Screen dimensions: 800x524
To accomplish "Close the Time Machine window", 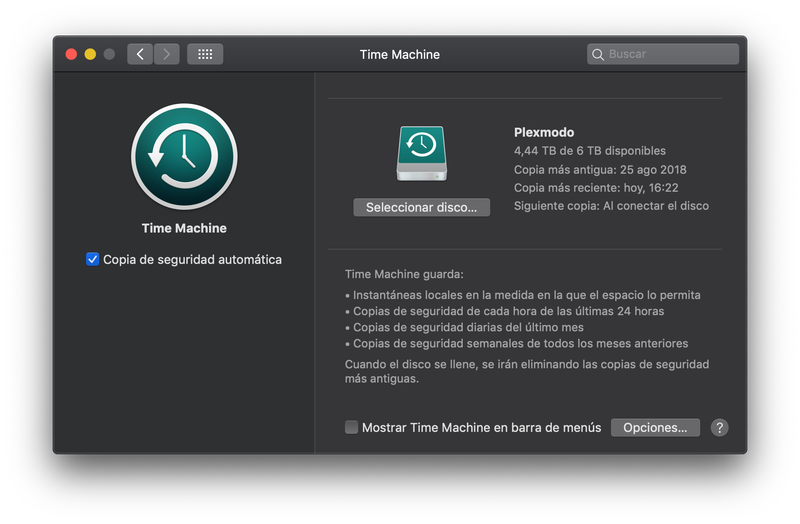I will tap(71, 54).
